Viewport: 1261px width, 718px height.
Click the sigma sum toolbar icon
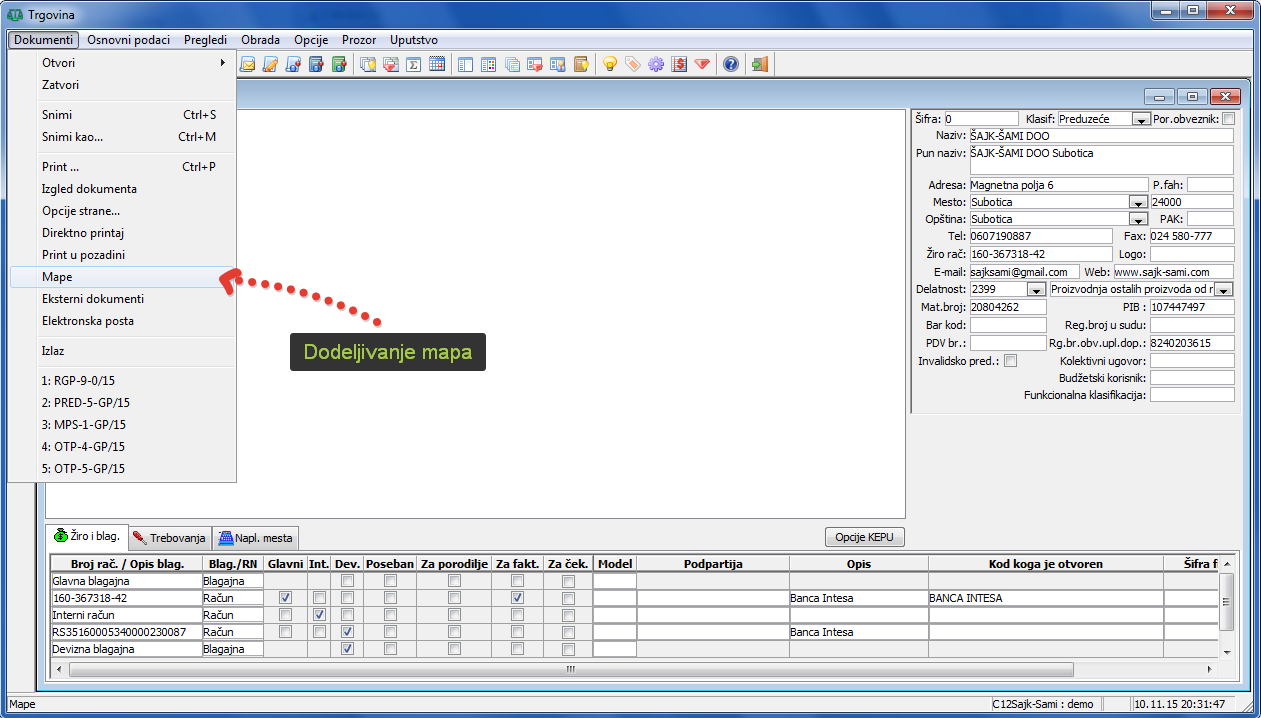[412, 64]
